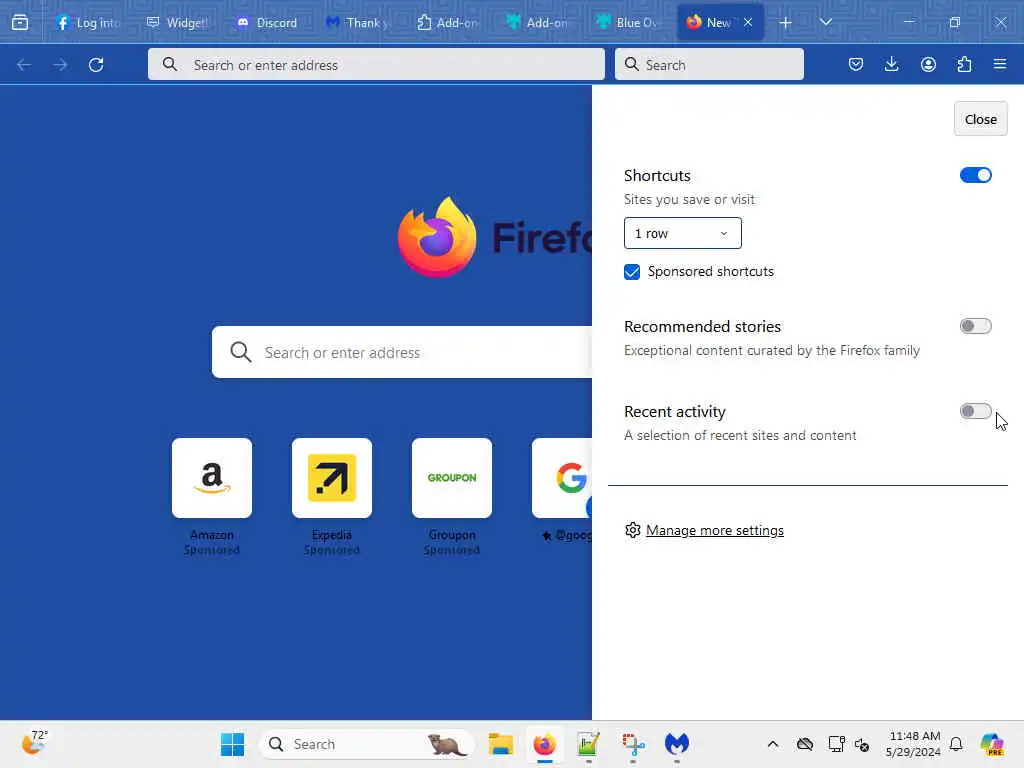Open the list all tabs dropdown arrow

click(x=825, y=22)
